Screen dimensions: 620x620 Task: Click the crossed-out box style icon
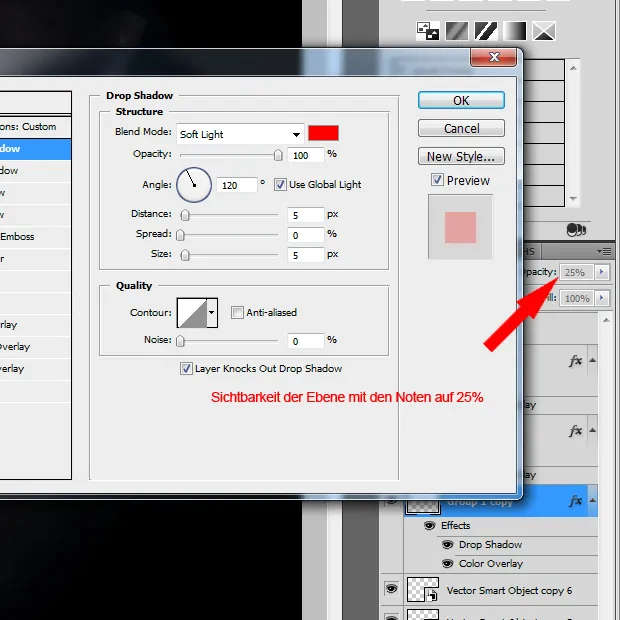coord(543,31)
